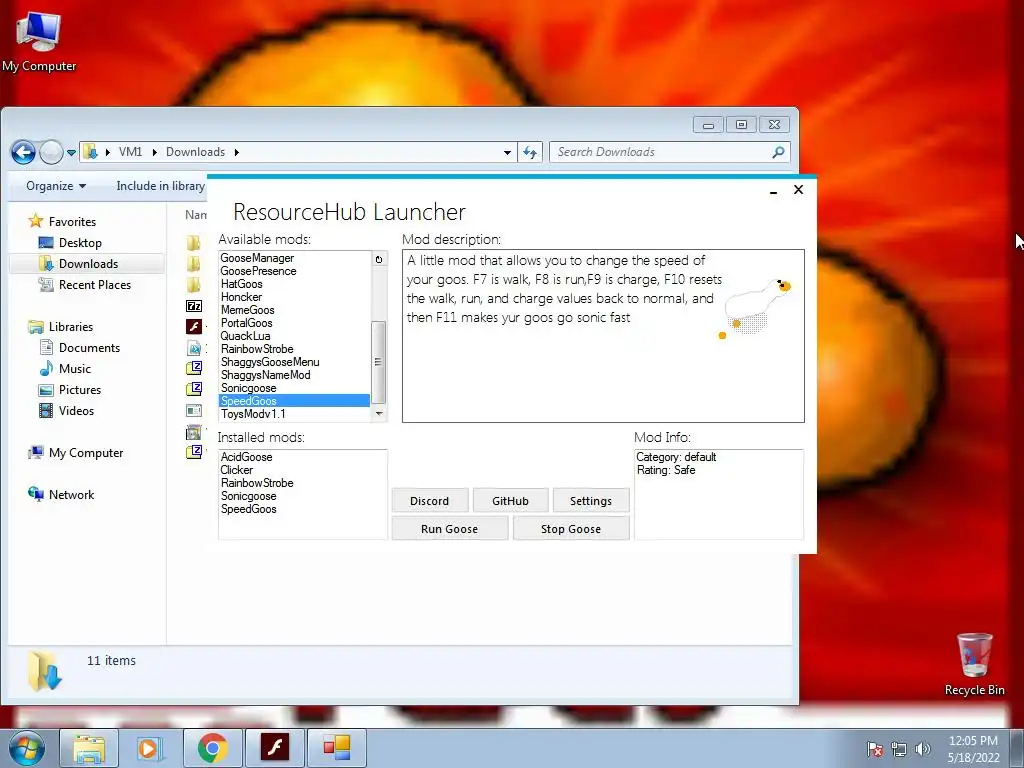Minimize the ResourceHub Launcher window
Viewport: 1024px width, 768px height.
coord(773,191)
